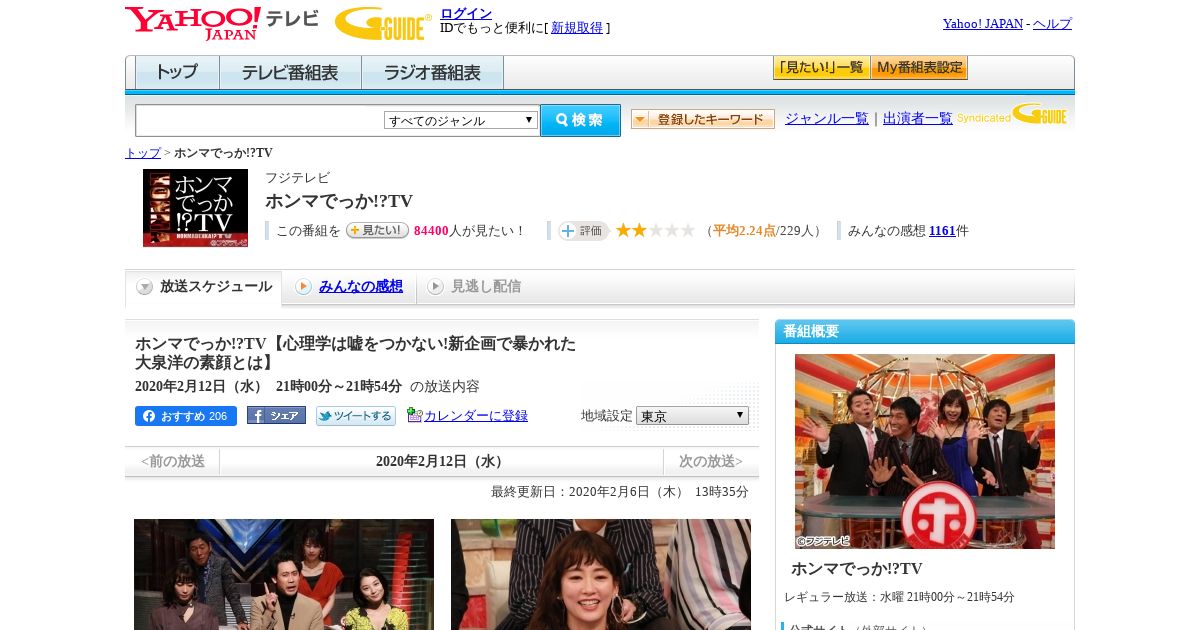
Task: Open the left broadcast scene photo
Action: [284, 574]
